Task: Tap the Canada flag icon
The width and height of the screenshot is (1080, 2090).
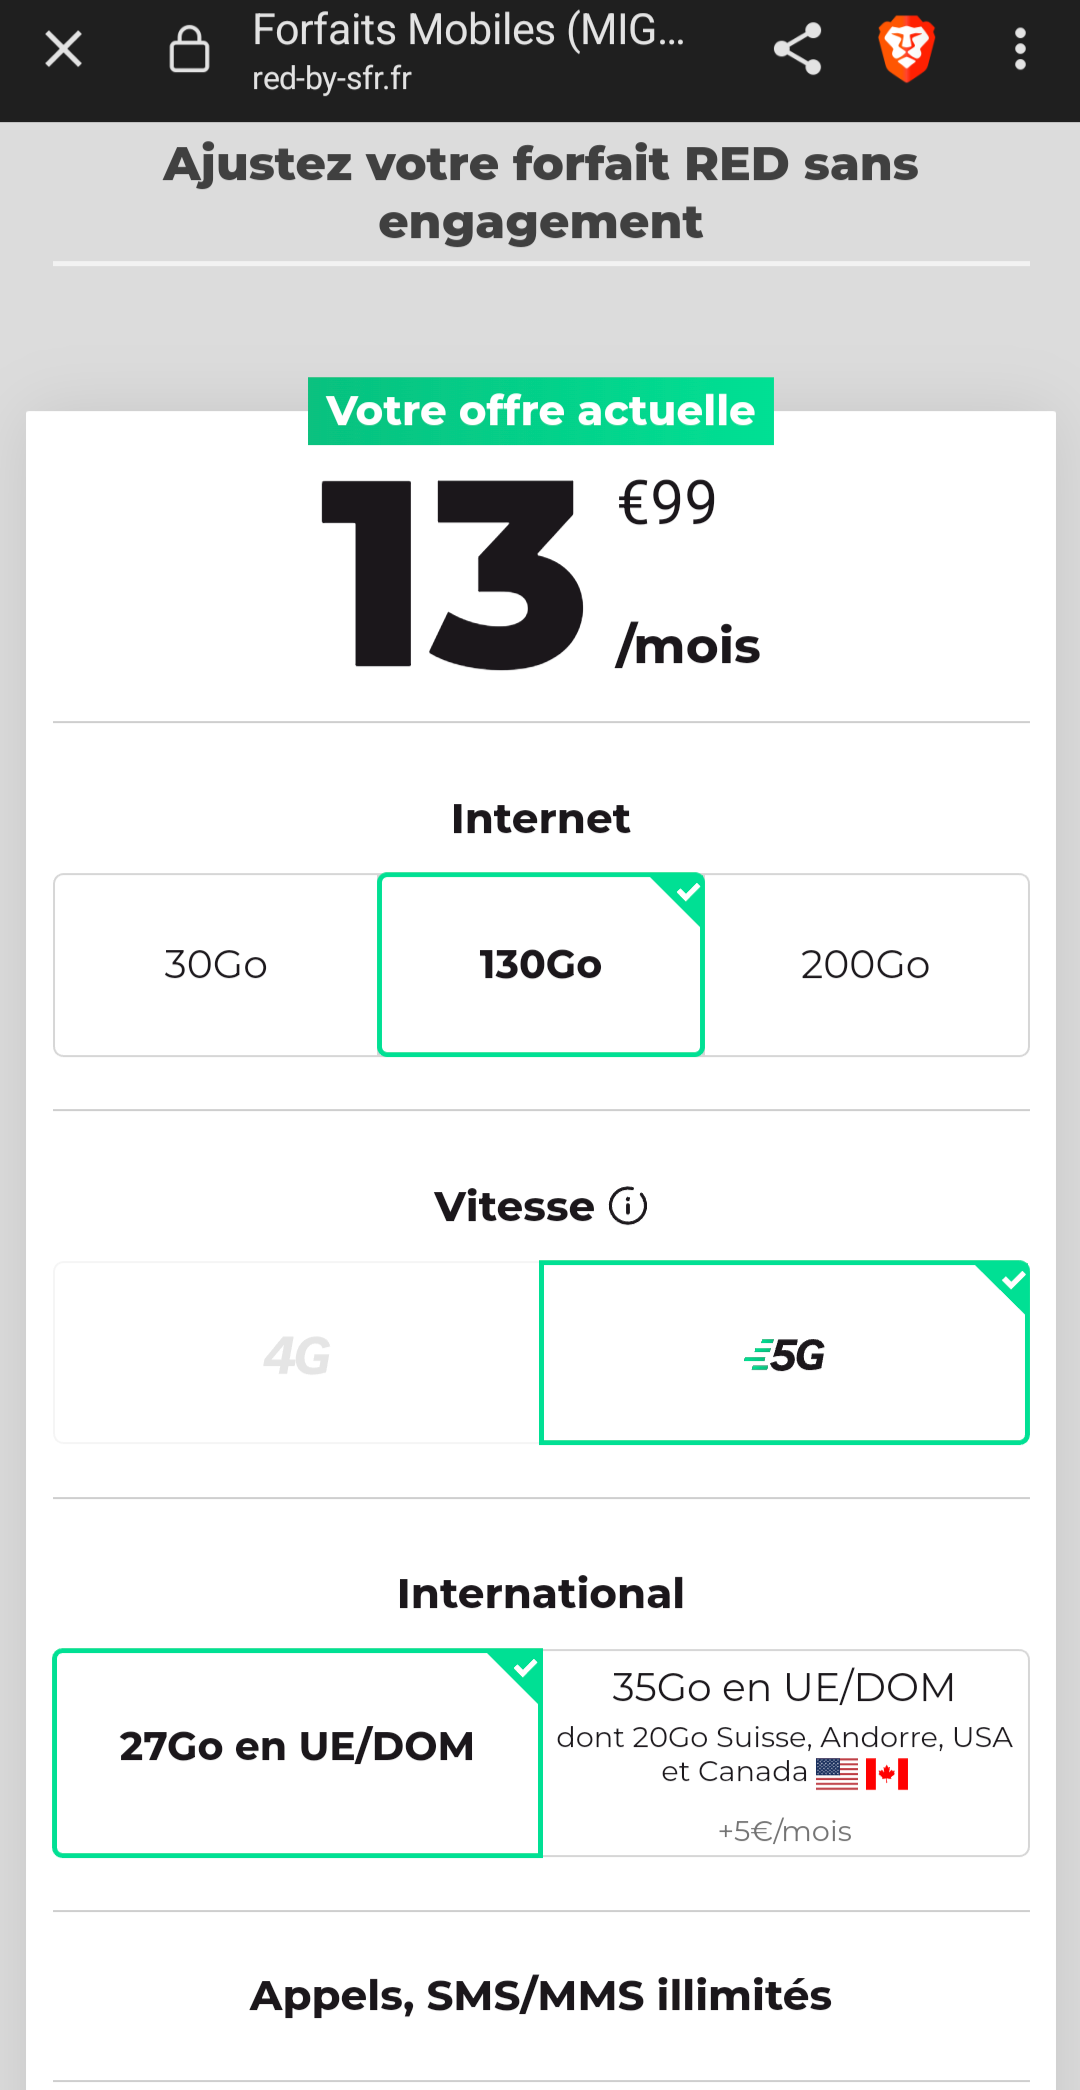Action: [887, 1774]
